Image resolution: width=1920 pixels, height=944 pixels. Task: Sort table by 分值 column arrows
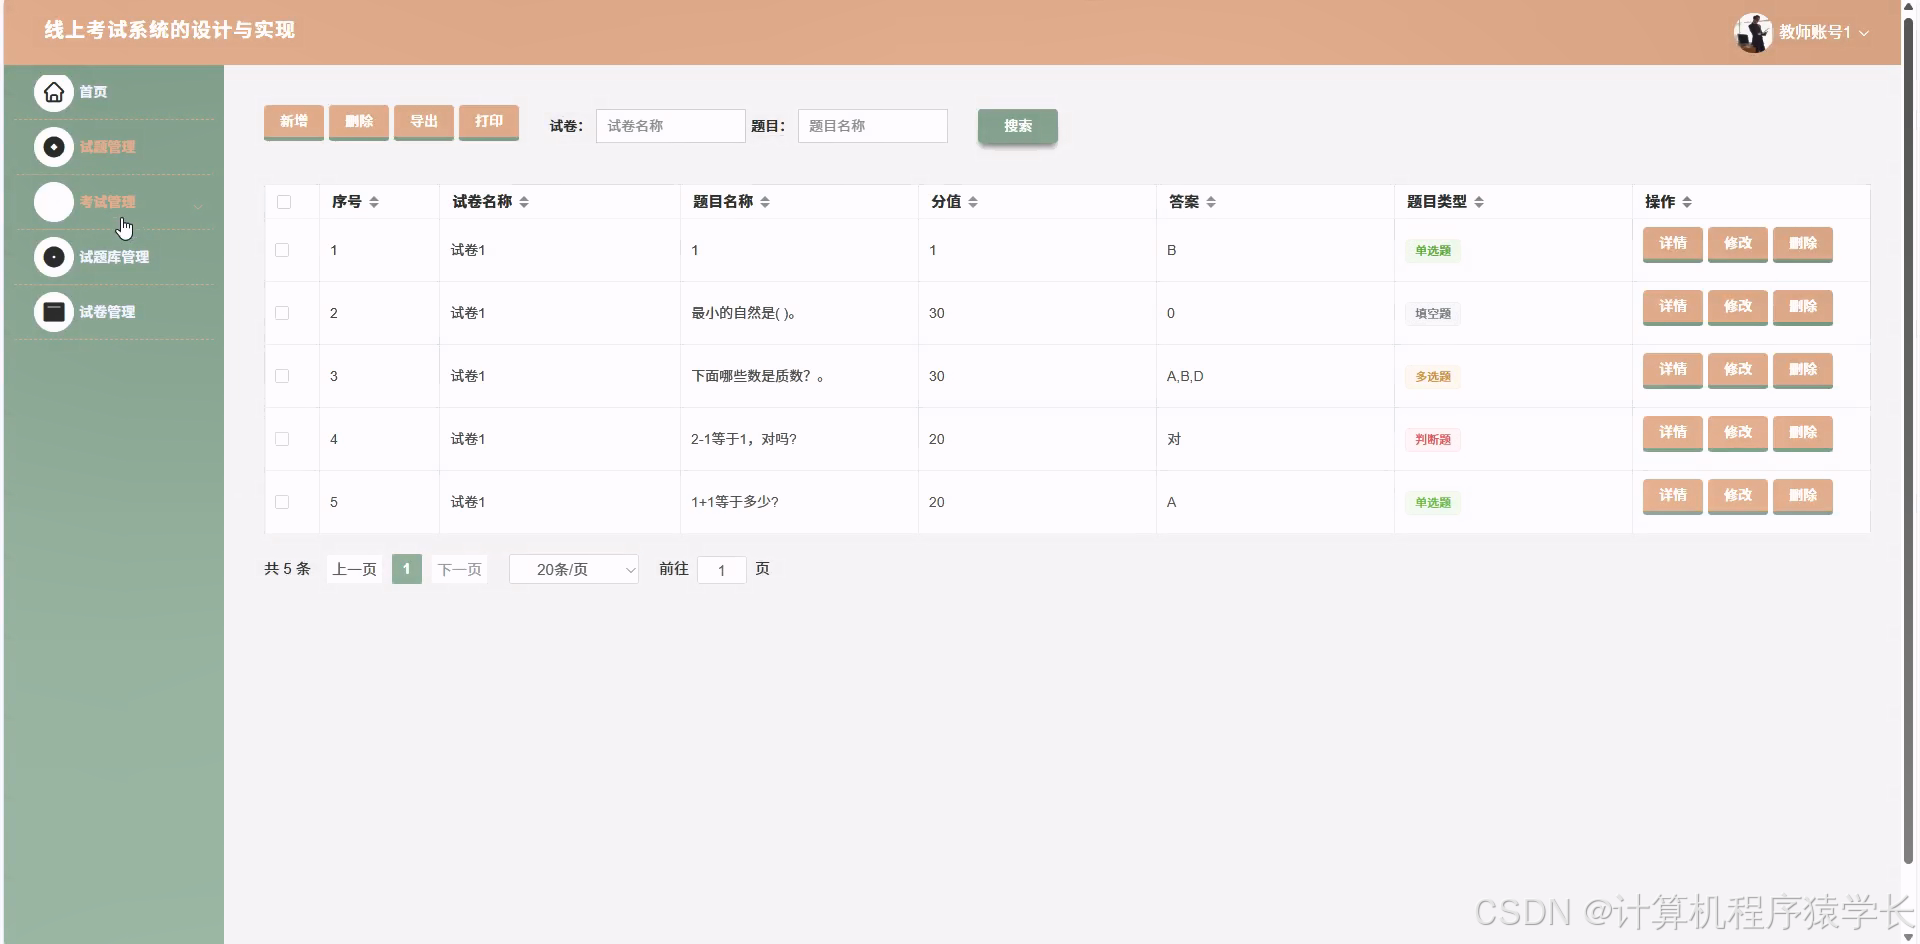(973, 201)
